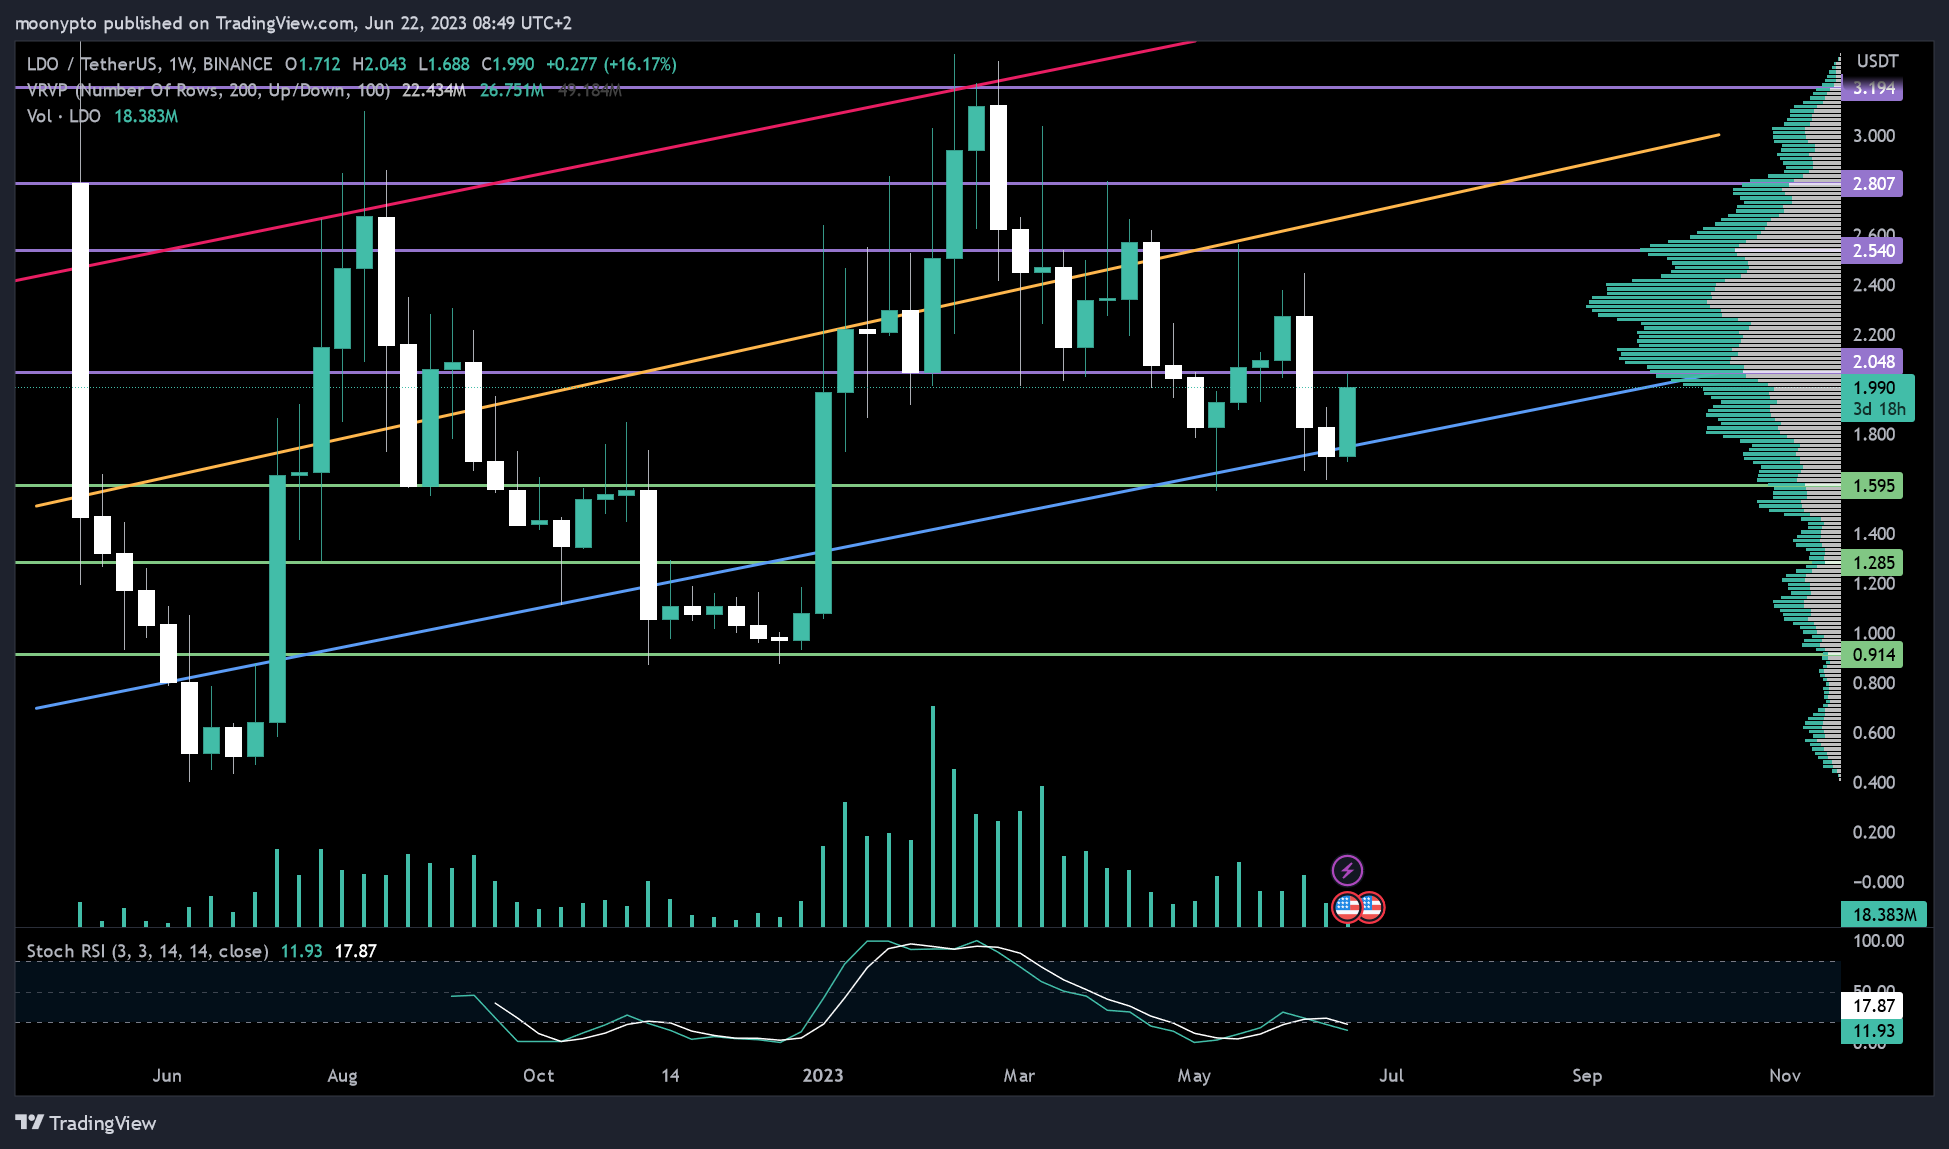Image resolution: width=1949 pixels, height=1149 pixels.
Task: Click the 0.200 tick on price axis
Action: [x=1874, y=832]
